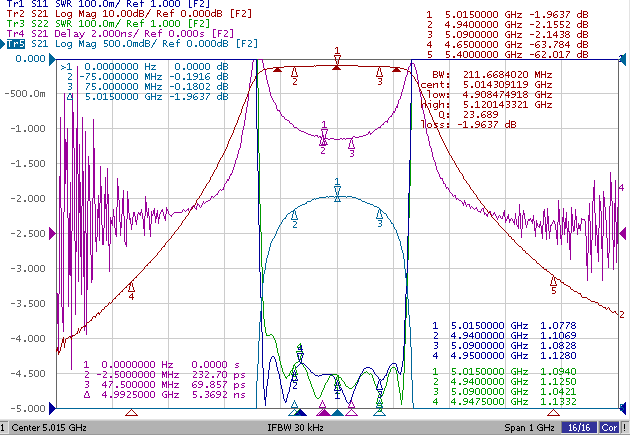Click the left filled red bandwidth marker triangle
The image size is (630, 435).
click(277, 70)
